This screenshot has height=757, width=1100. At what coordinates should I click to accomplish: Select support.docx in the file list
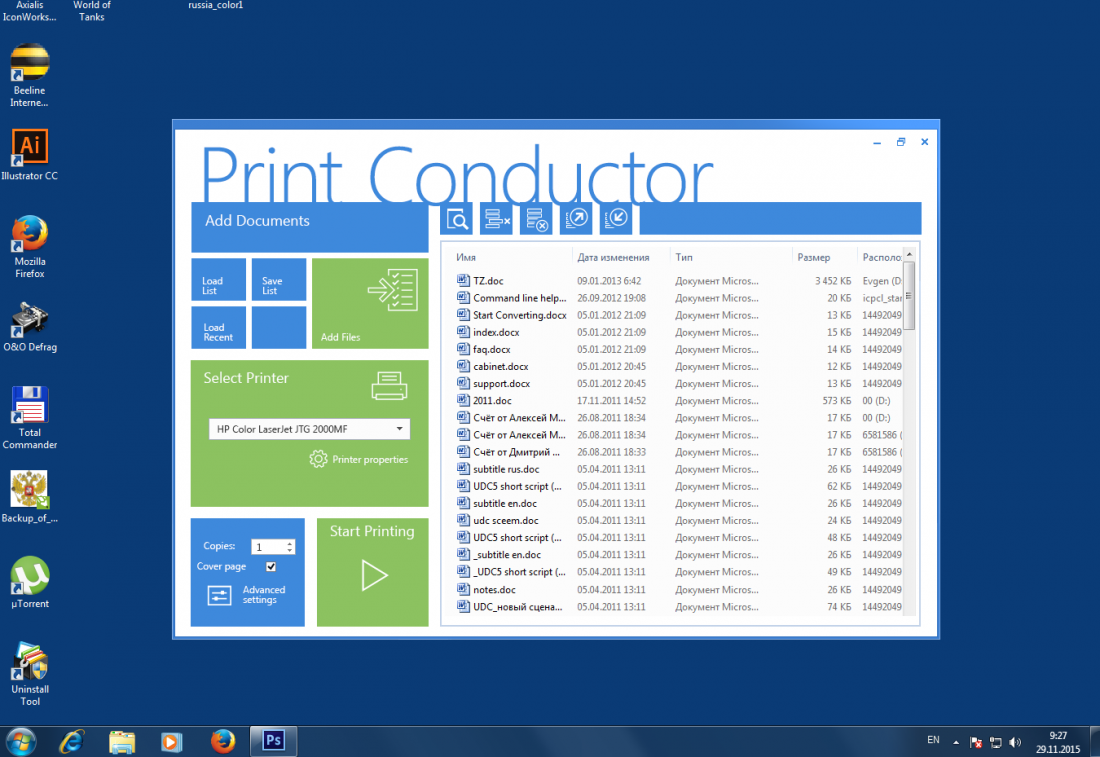click(x=678, y=383)
